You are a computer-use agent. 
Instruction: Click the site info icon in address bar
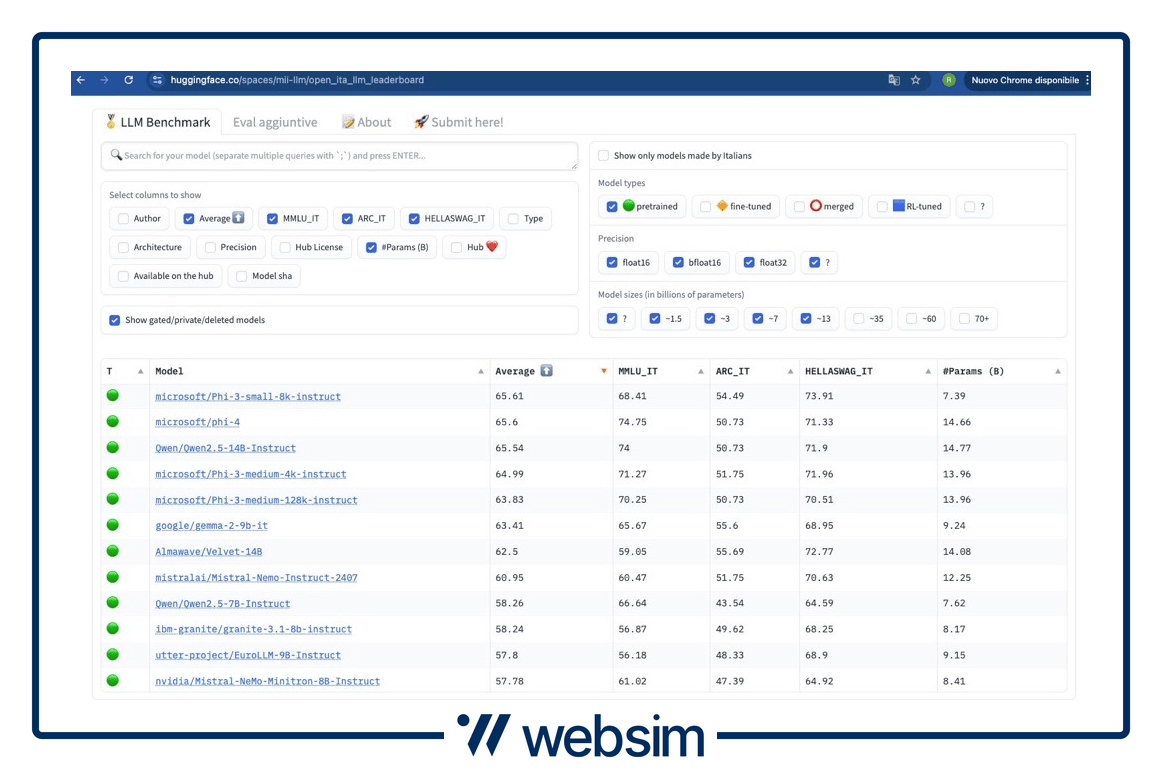point(156,80)
